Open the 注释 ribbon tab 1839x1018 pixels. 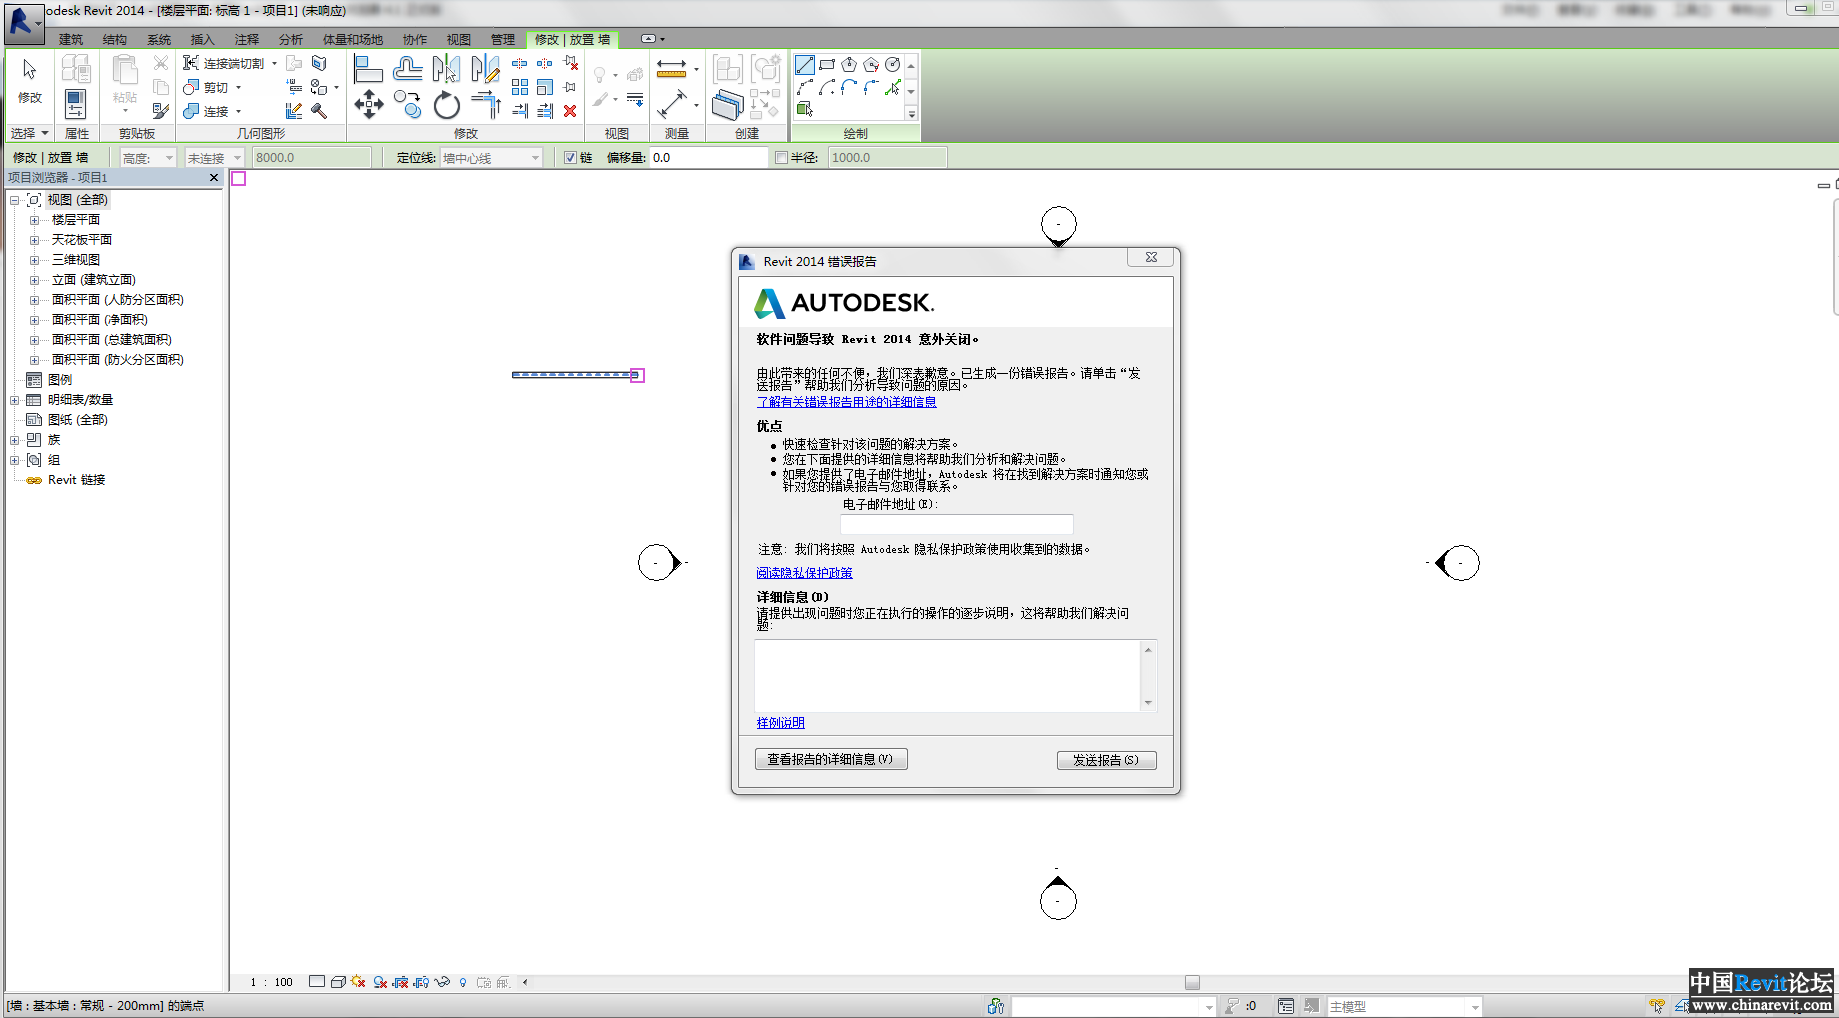click(247, 40)
